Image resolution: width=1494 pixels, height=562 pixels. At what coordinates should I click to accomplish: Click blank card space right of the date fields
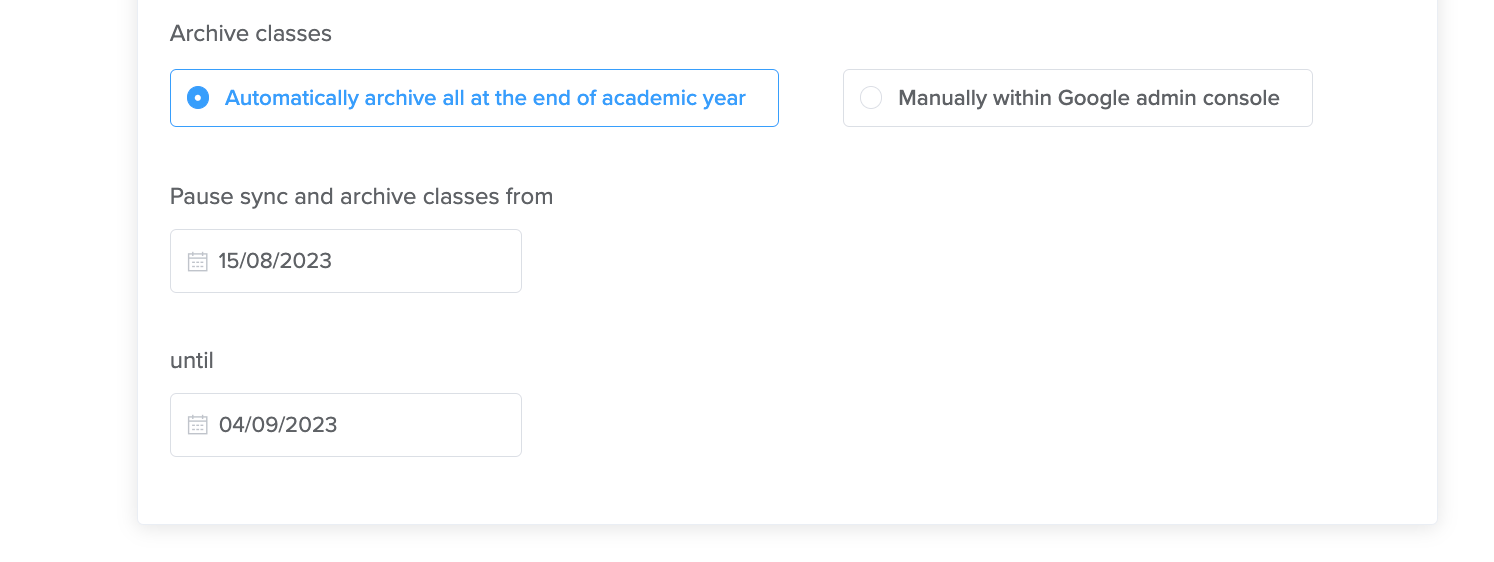pyautogui.click(x=900, y=340)
